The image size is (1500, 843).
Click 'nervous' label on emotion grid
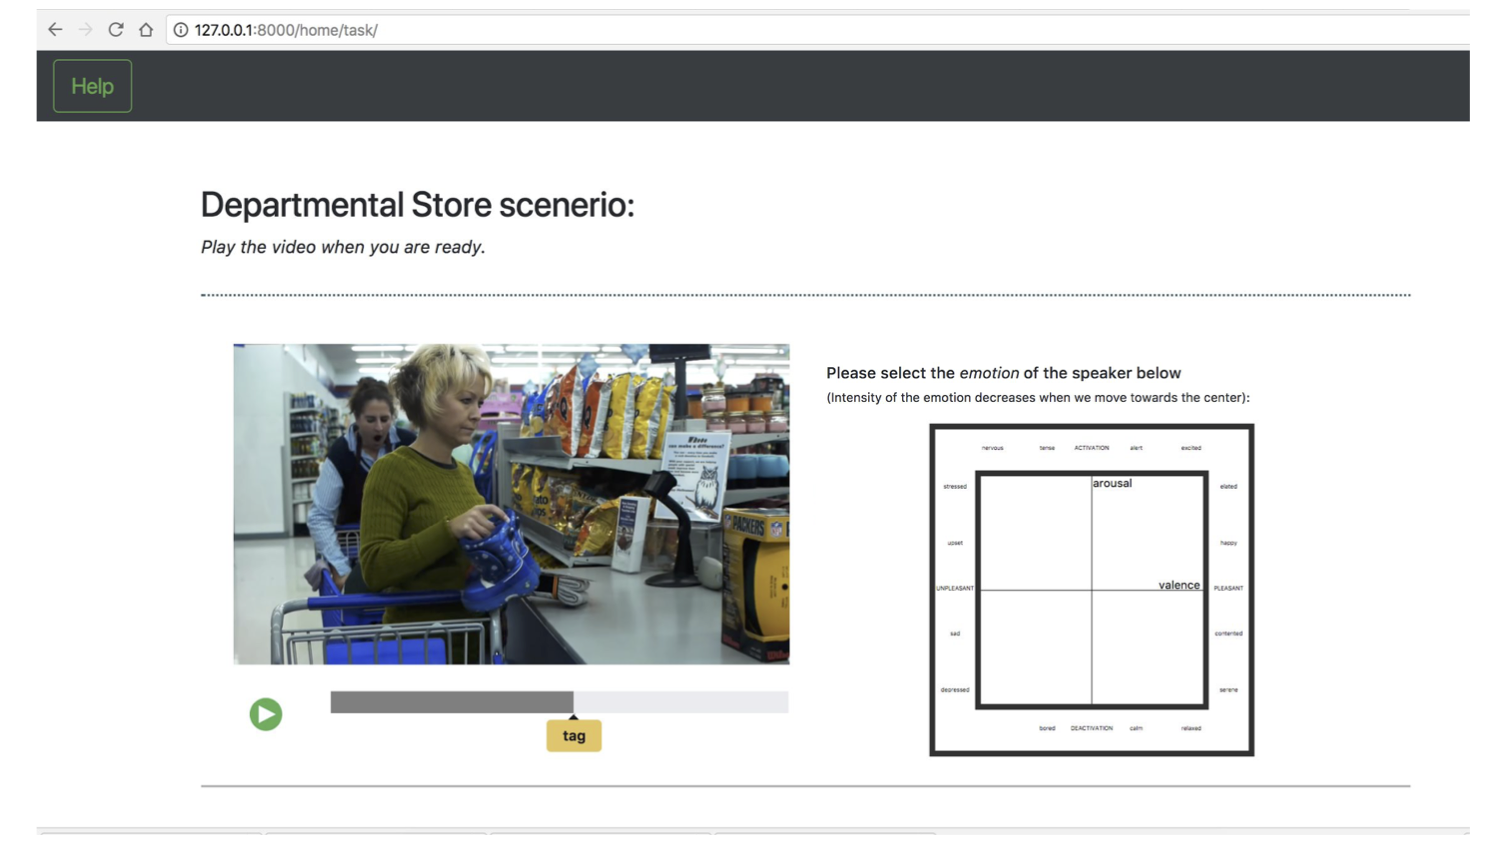click(992, 448)
